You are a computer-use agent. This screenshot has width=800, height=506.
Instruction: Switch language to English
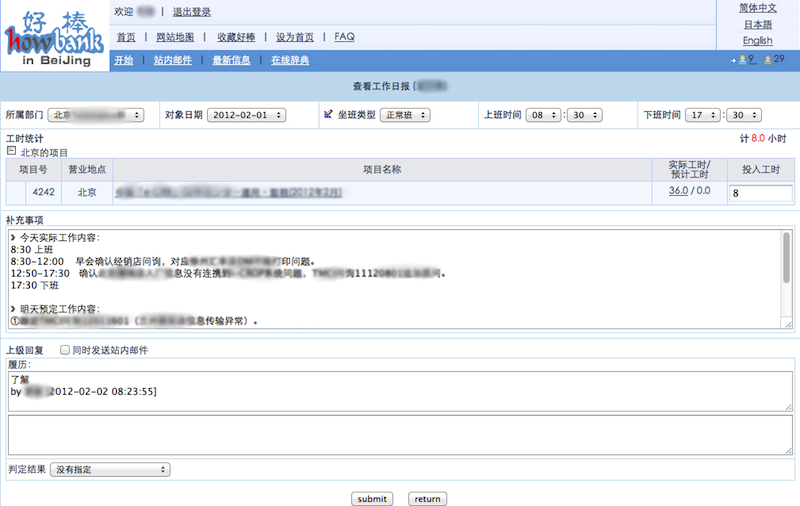pyautogui.click(x=757, y=41)
